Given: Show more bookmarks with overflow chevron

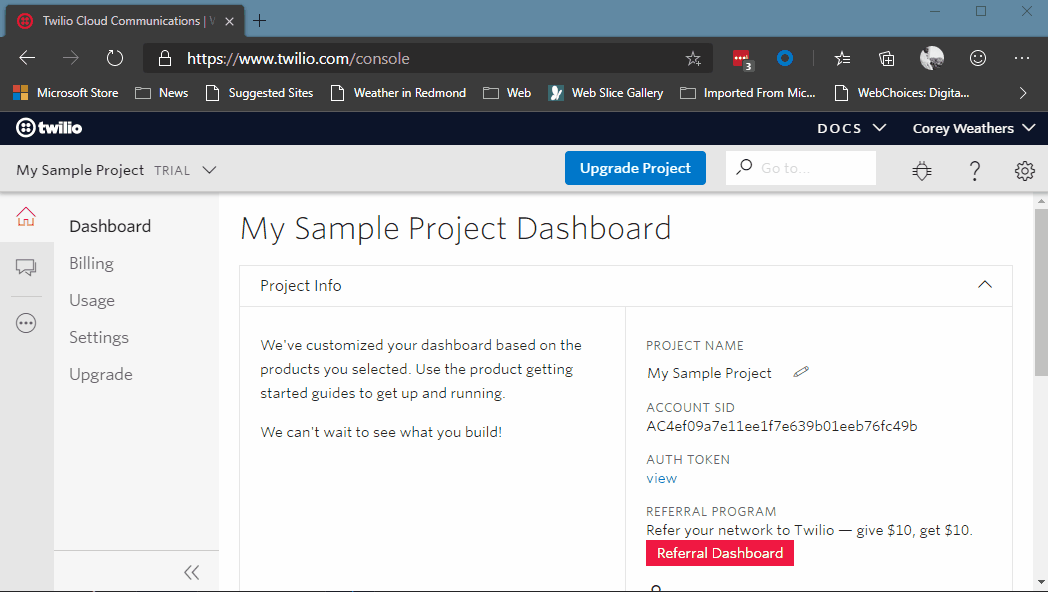Looking at the screenshot, I should (x=1023, y=93).
